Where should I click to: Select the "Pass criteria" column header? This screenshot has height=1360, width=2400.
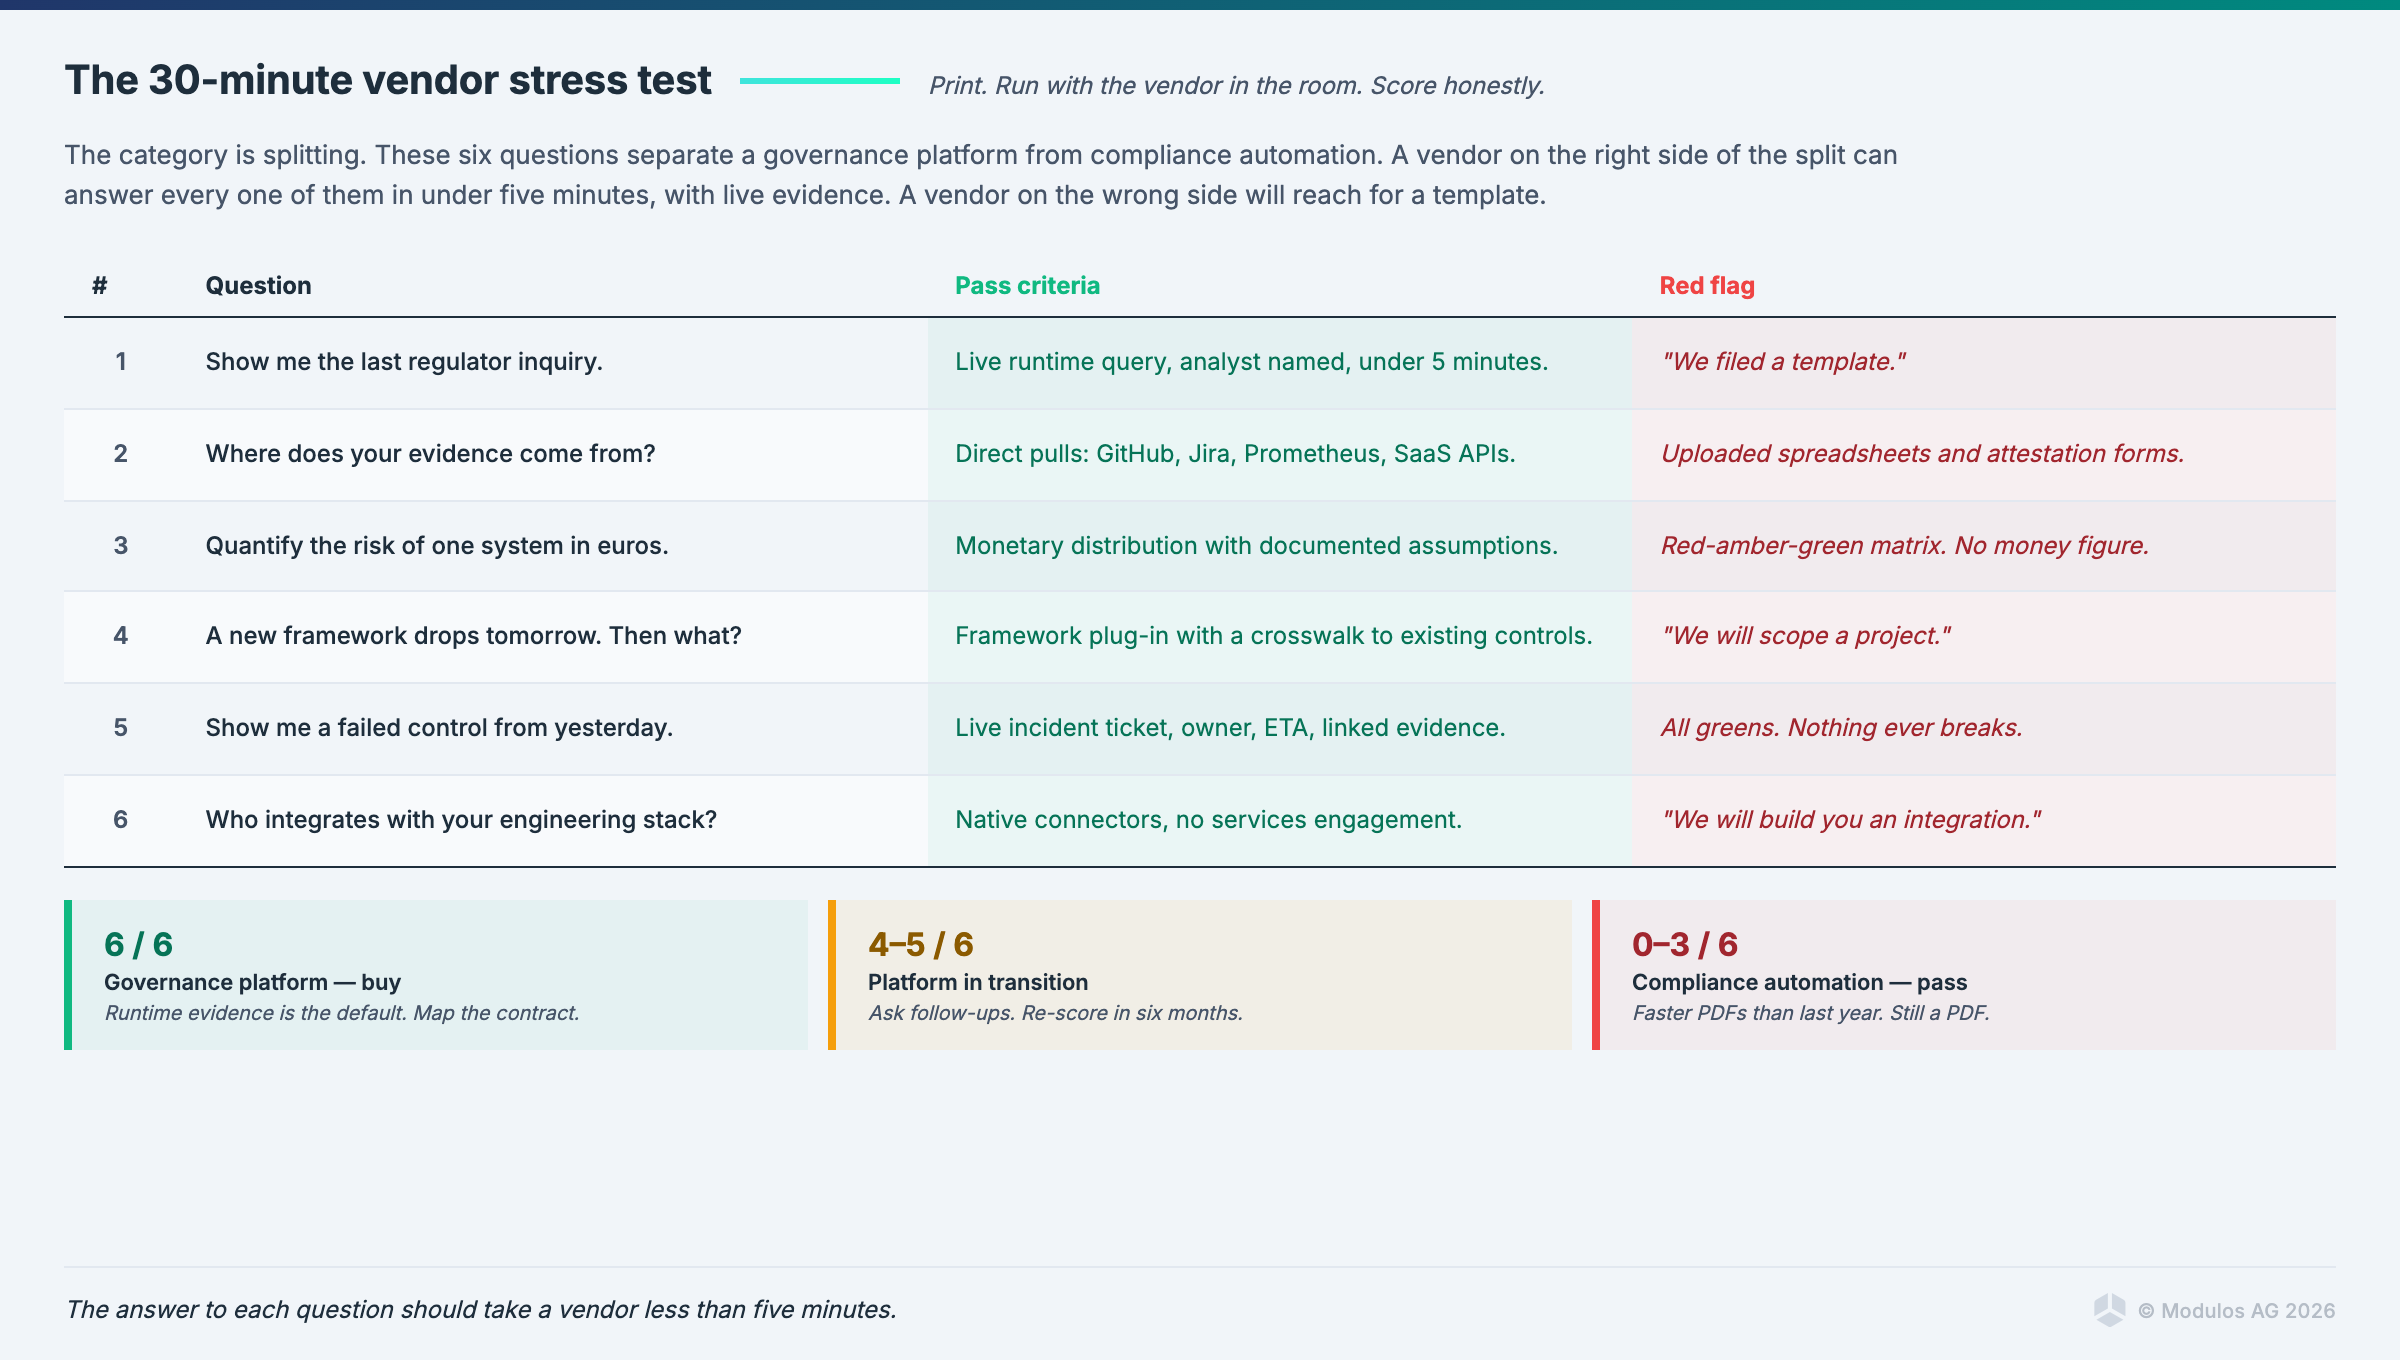[x=1027, y=286]
